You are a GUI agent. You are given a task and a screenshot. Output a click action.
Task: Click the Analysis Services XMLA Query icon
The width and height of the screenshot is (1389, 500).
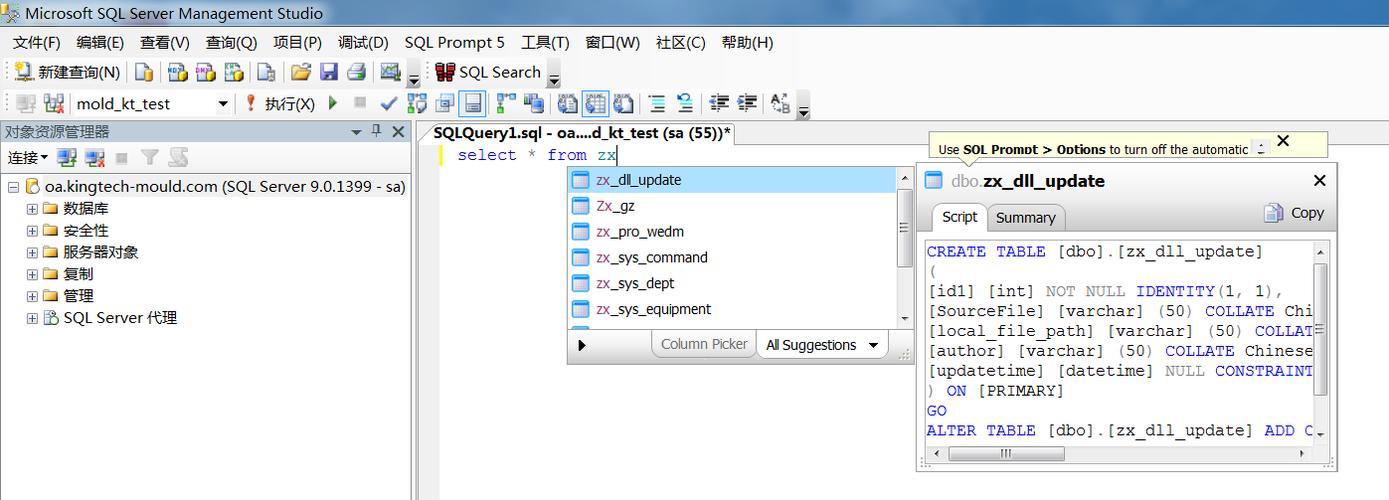233,72
